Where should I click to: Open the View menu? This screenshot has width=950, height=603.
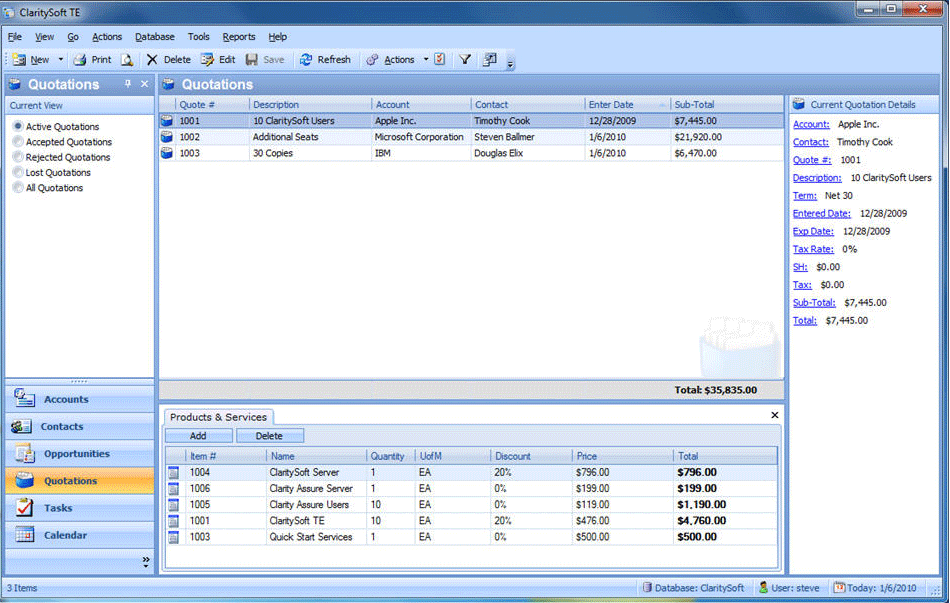coord(44,37)
